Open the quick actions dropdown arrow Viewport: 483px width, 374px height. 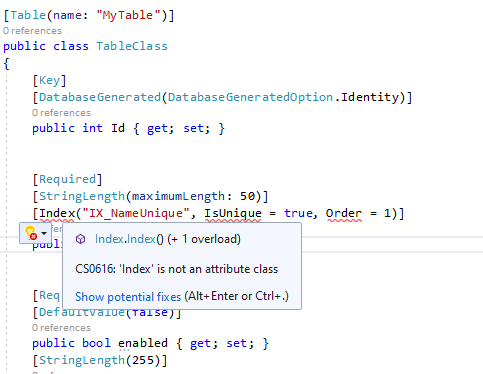(44, 233)
